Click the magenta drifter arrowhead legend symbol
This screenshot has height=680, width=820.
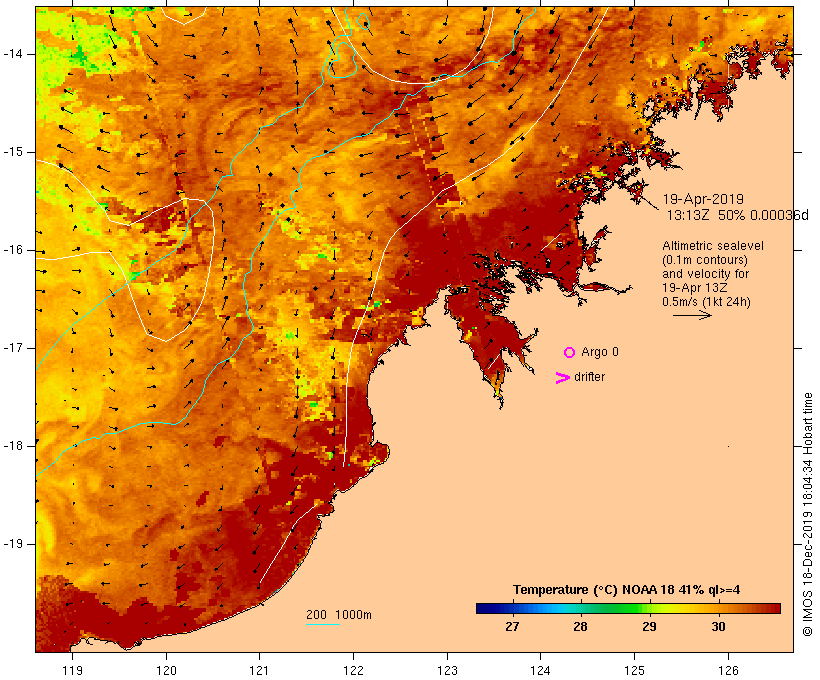[563, 378]
